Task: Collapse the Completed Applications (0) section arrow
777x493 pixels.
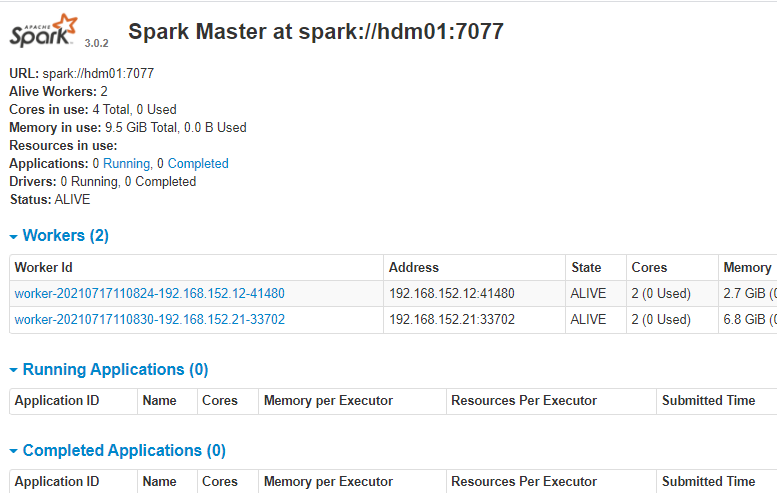Action: [x=13, y=451]
